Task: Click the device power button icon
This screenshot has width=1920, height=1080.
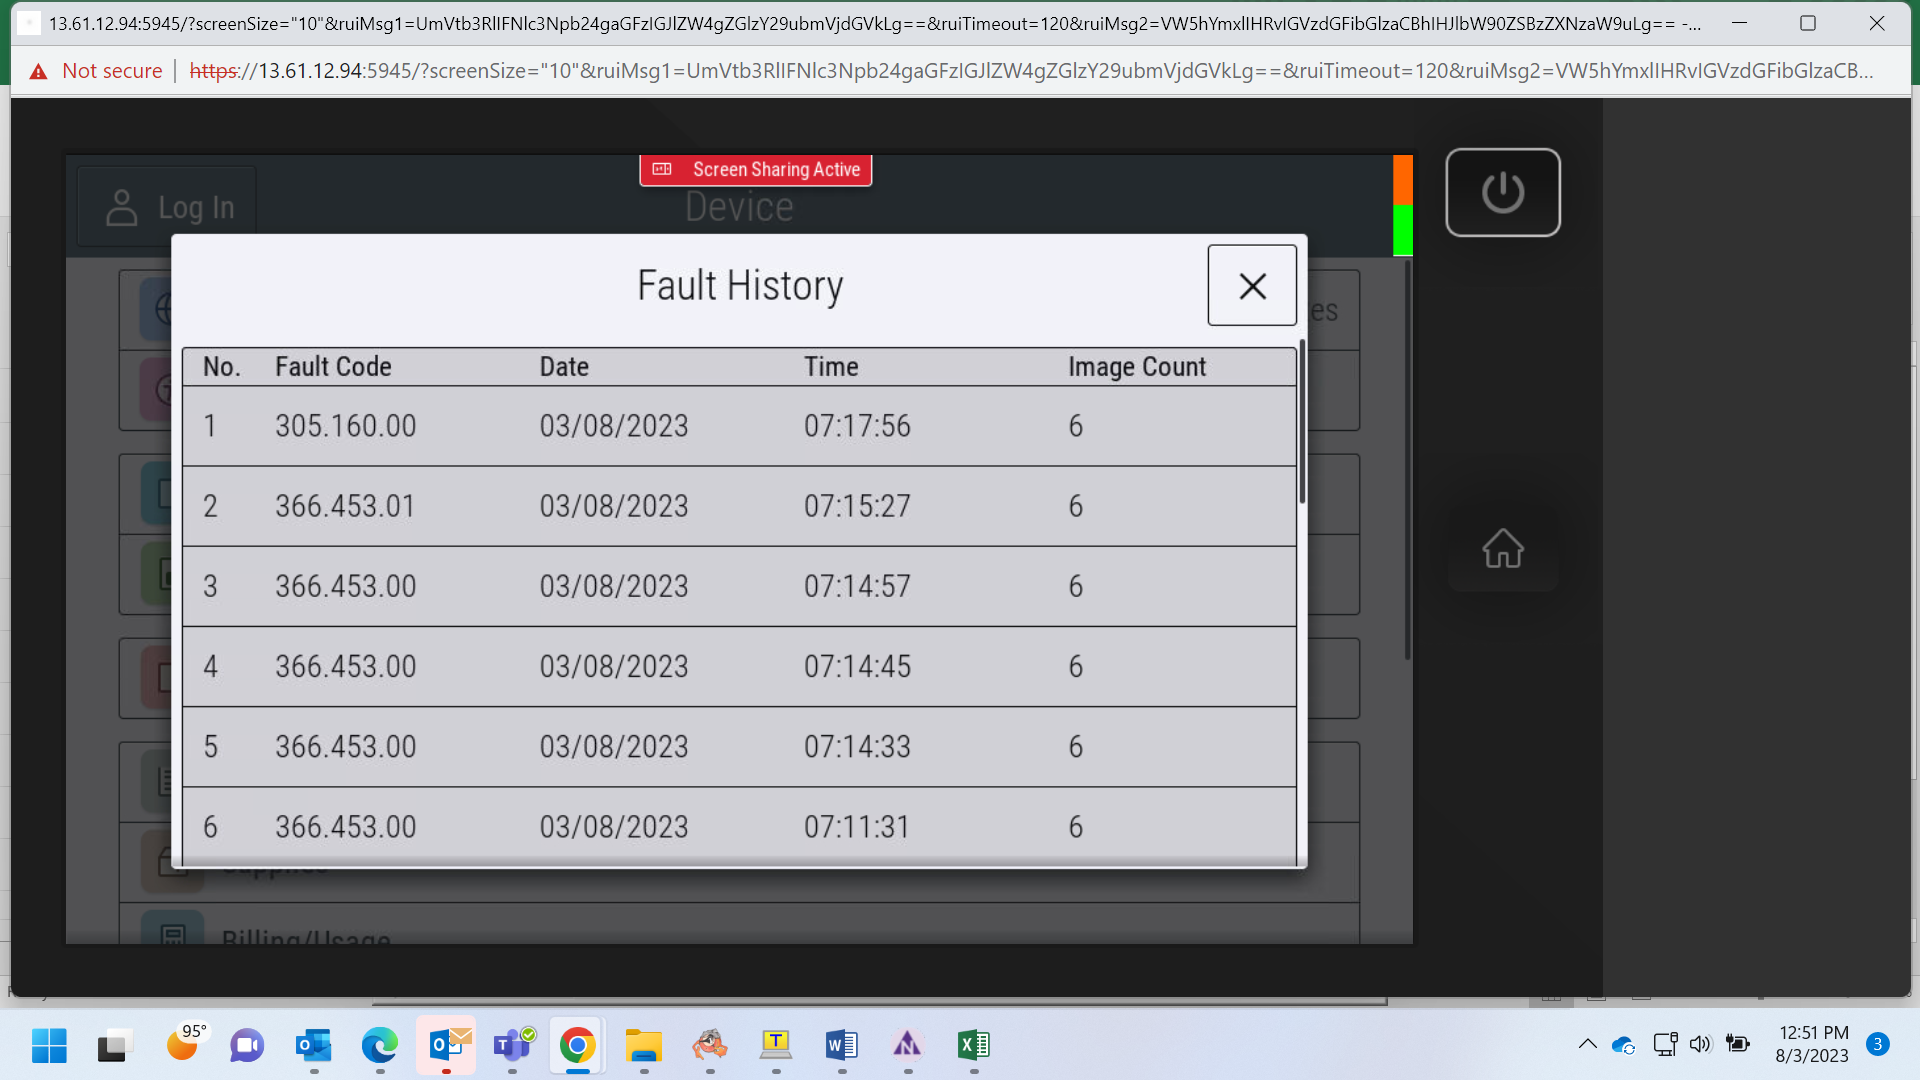Action: pyautogui.click(x=1502, y=192)
